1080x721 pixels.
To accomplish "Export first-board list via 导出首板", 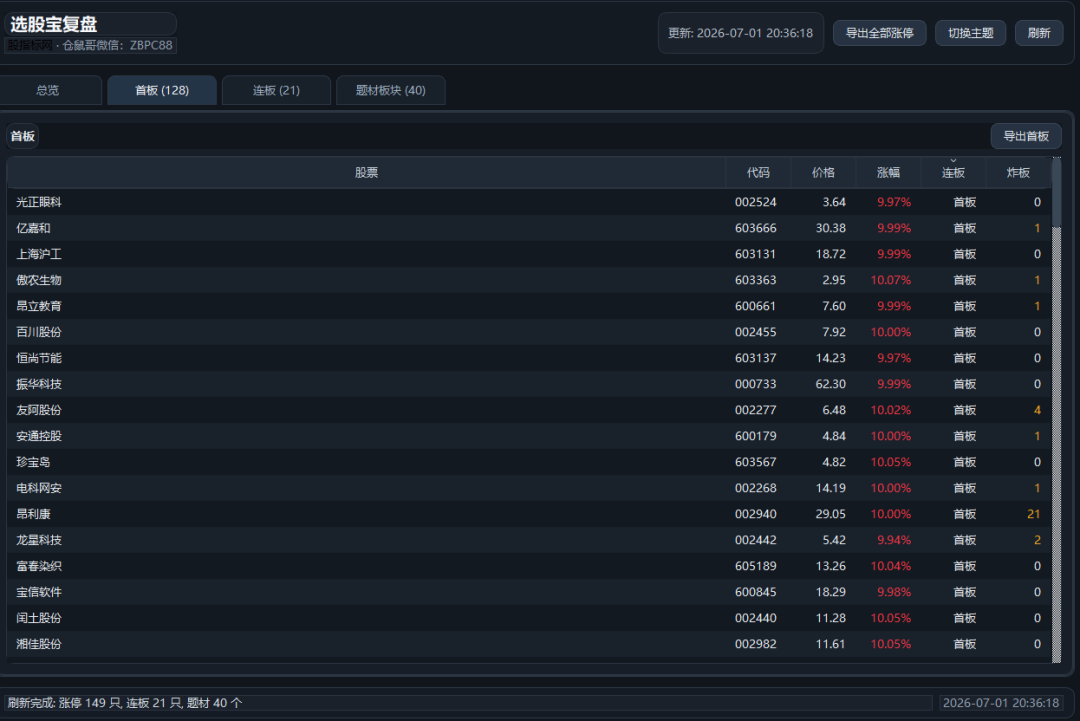I will (x=1026, y=136).
